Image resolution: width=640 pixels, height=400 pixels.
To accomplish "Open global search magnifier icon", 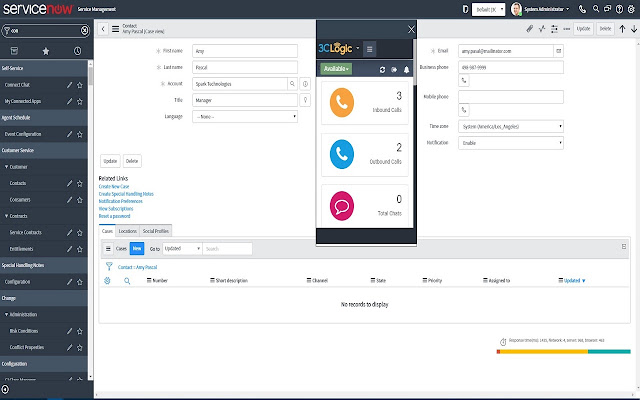I will [x=596, y=9].
